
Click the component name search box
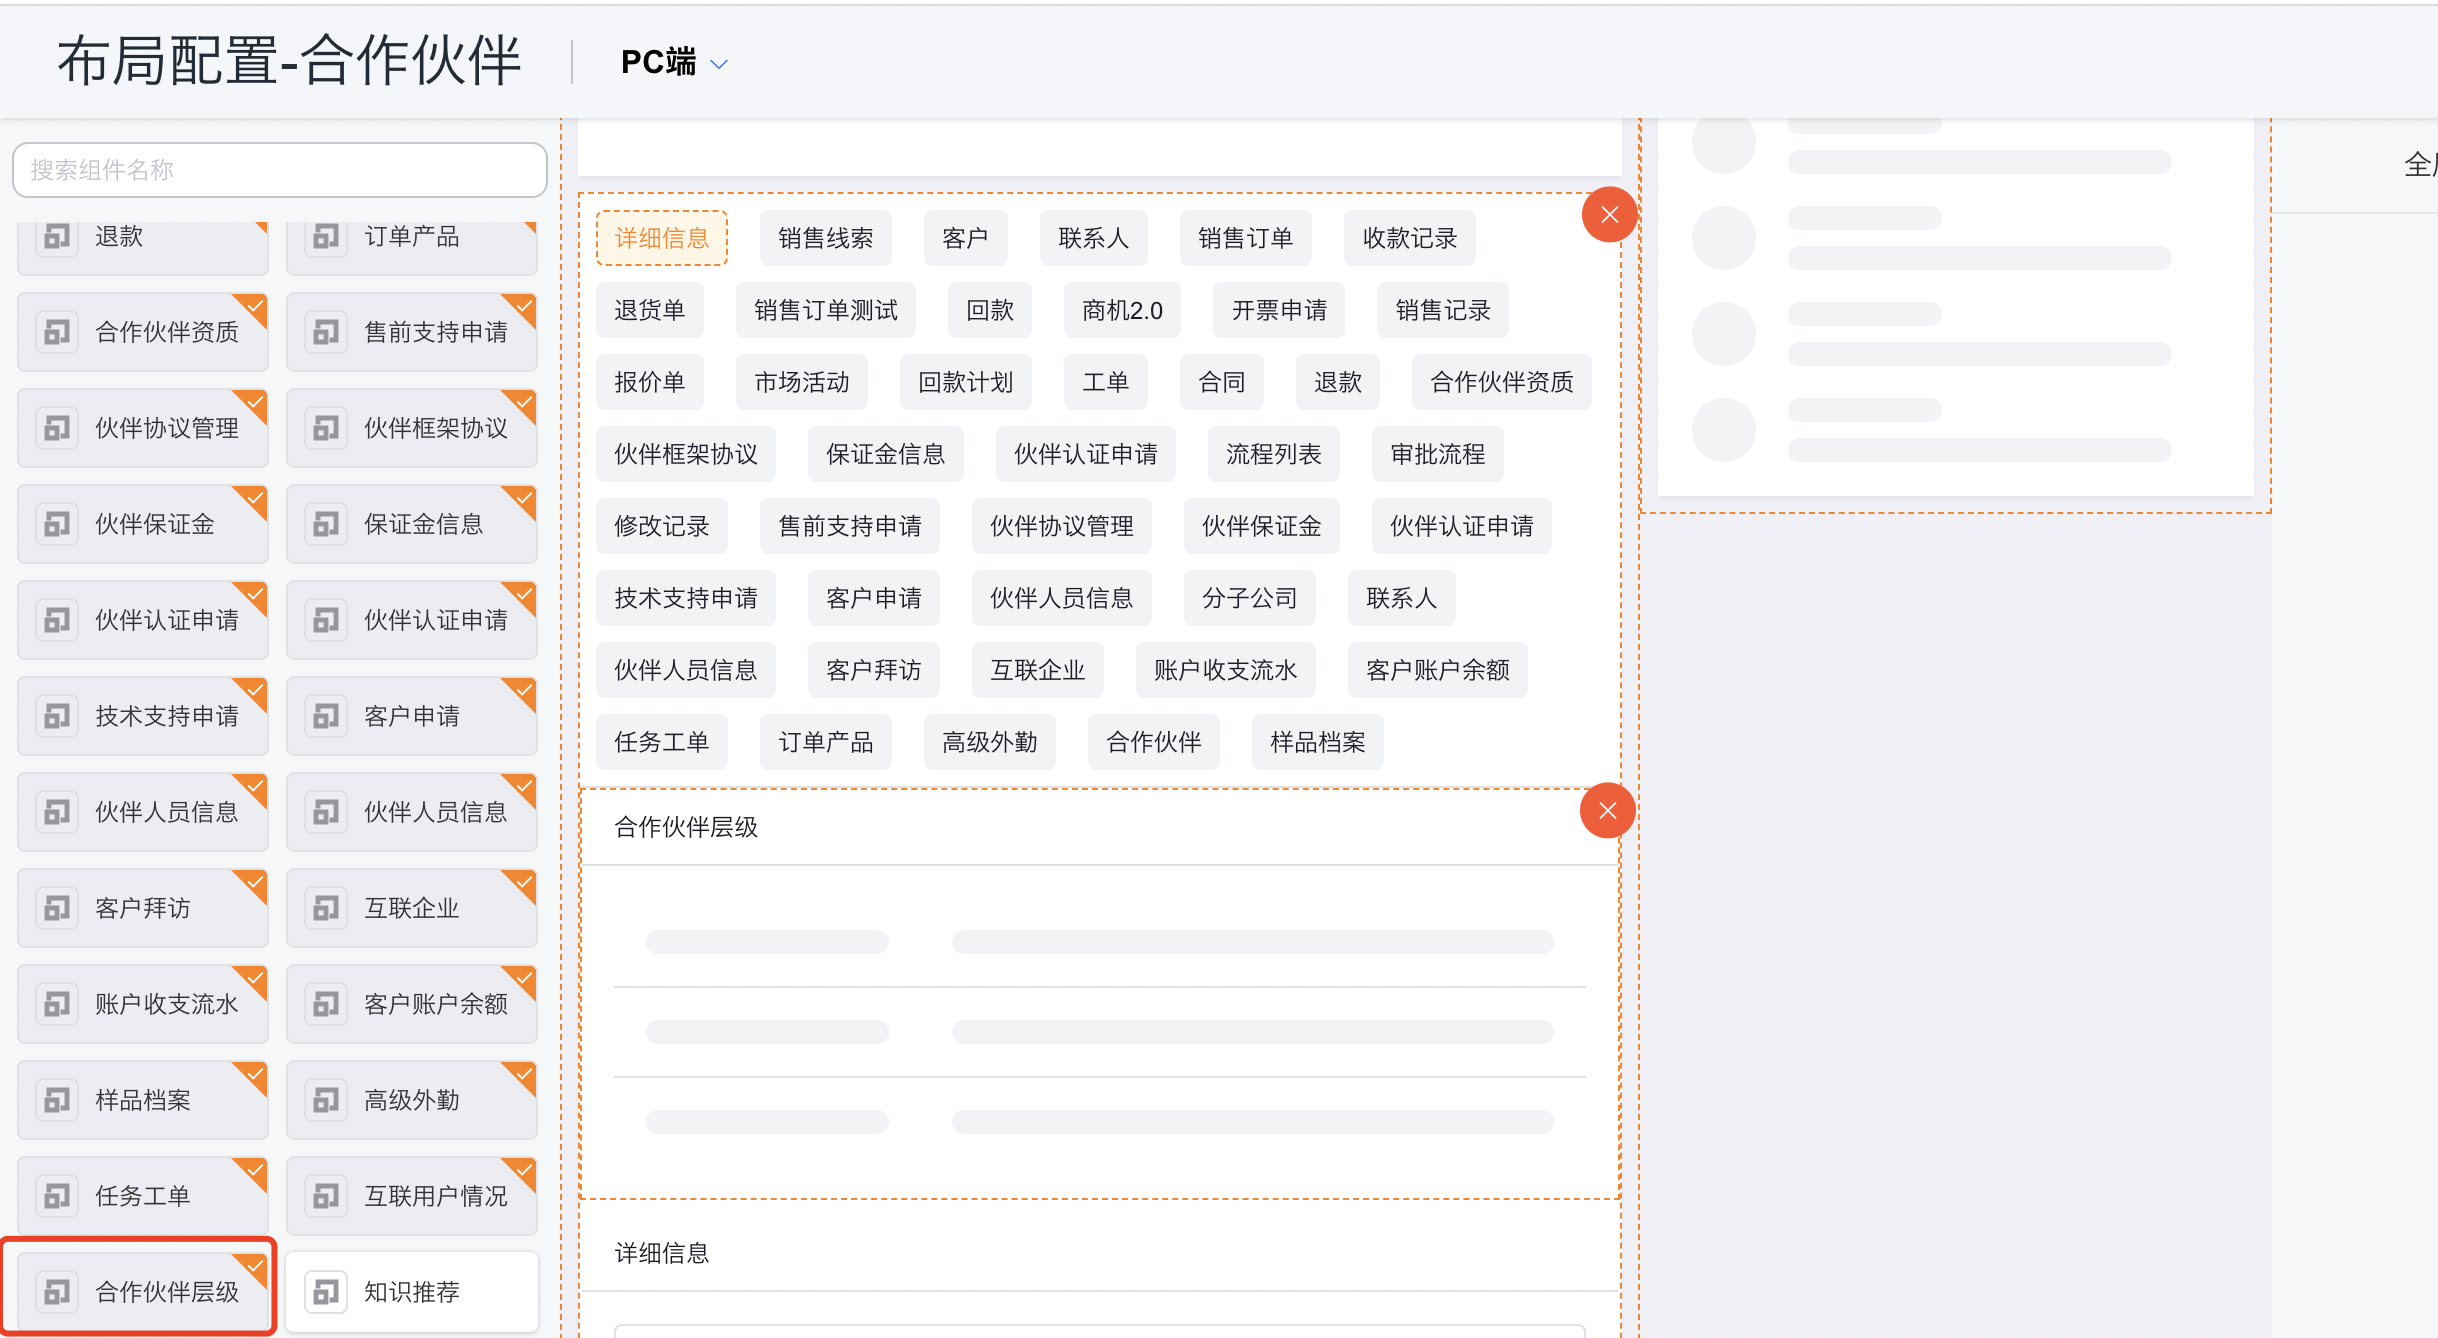[280, 170]
